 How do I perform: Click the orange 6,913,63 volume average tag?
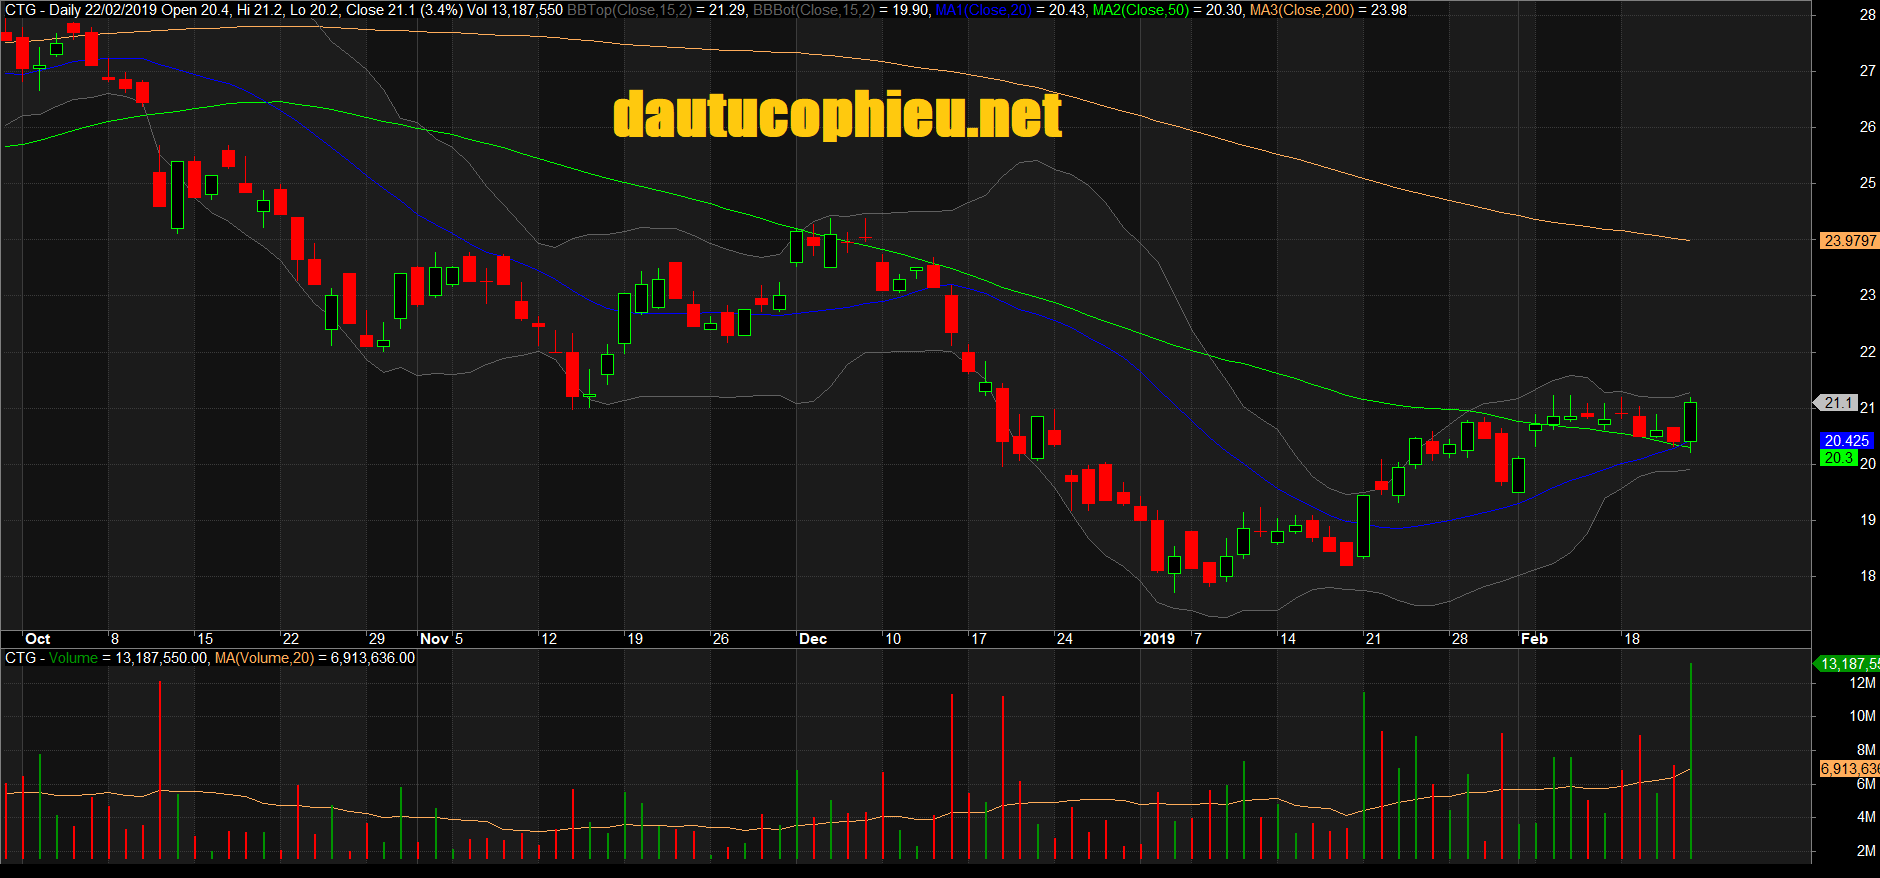(x=1849, y=769)
